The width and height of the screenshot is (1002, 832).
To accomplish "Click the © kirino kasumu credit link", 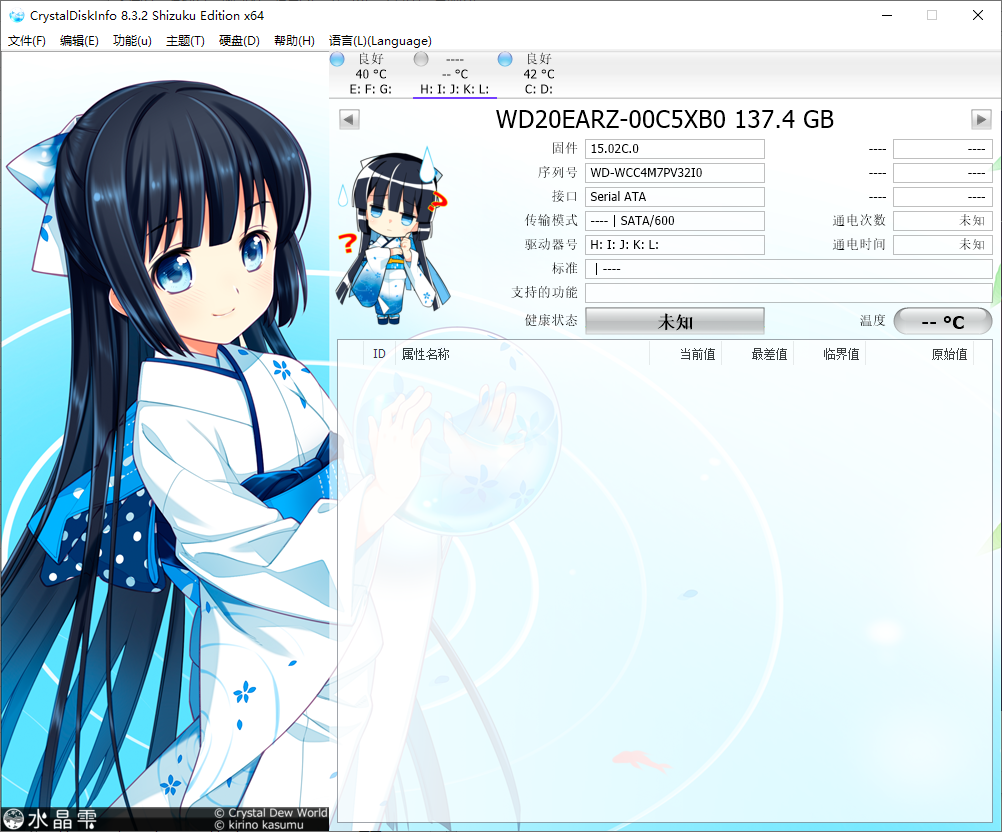I will 259,825.
